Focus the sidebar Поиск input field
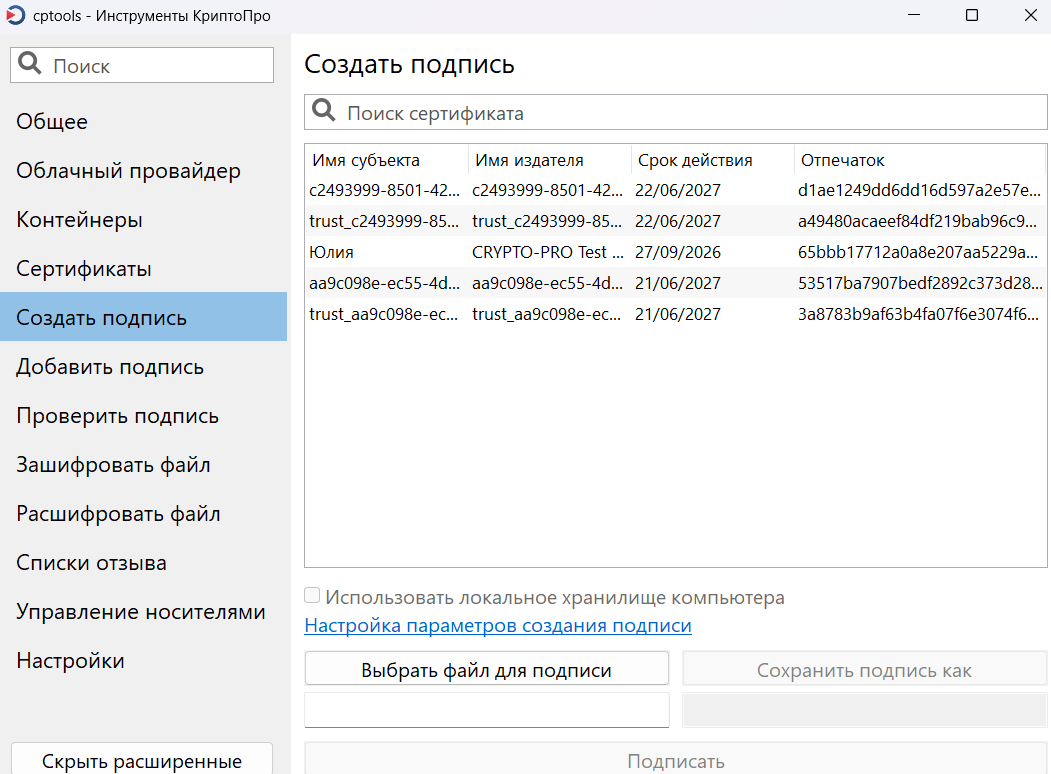 pyautogui.click(x=142, y=65)
